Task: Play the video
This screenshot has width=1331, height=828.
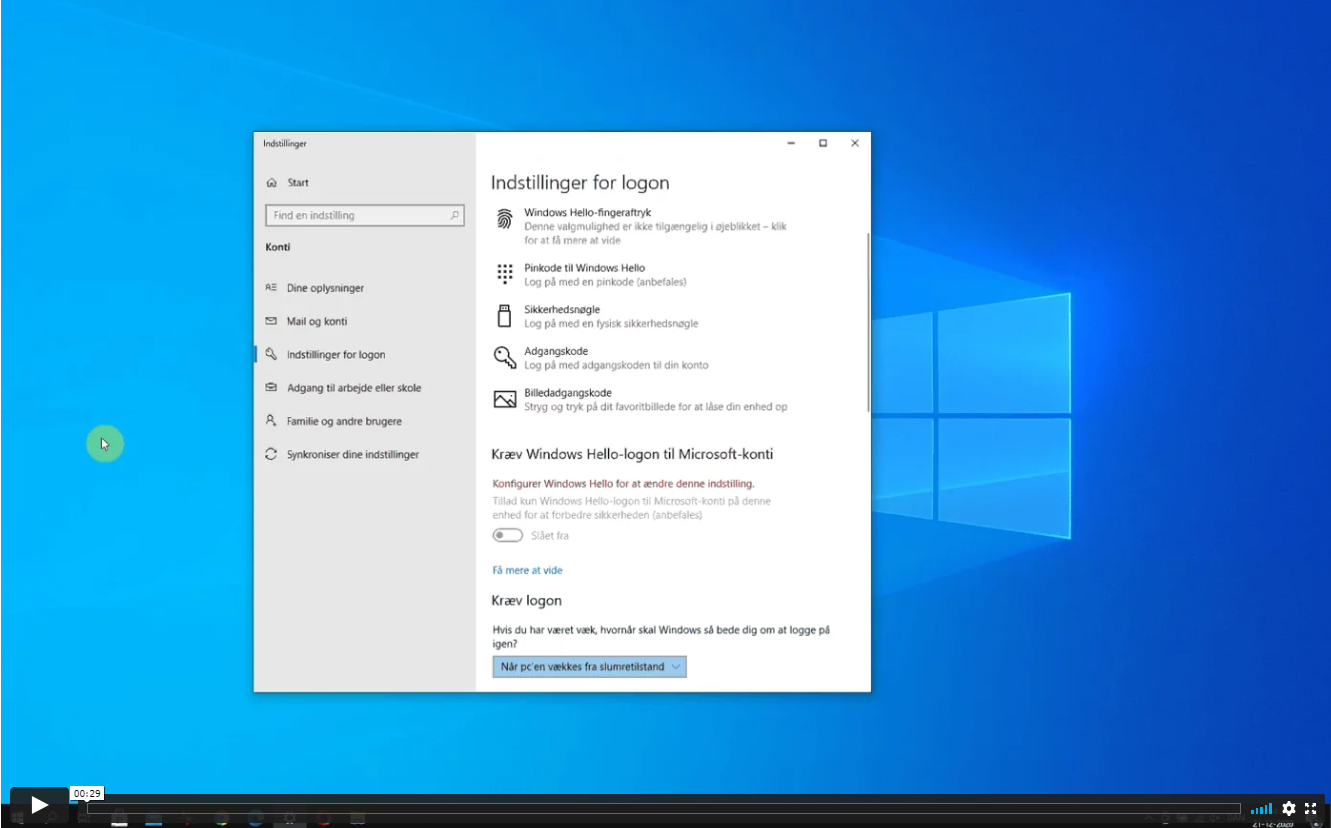Action: (x=39, y=804)
